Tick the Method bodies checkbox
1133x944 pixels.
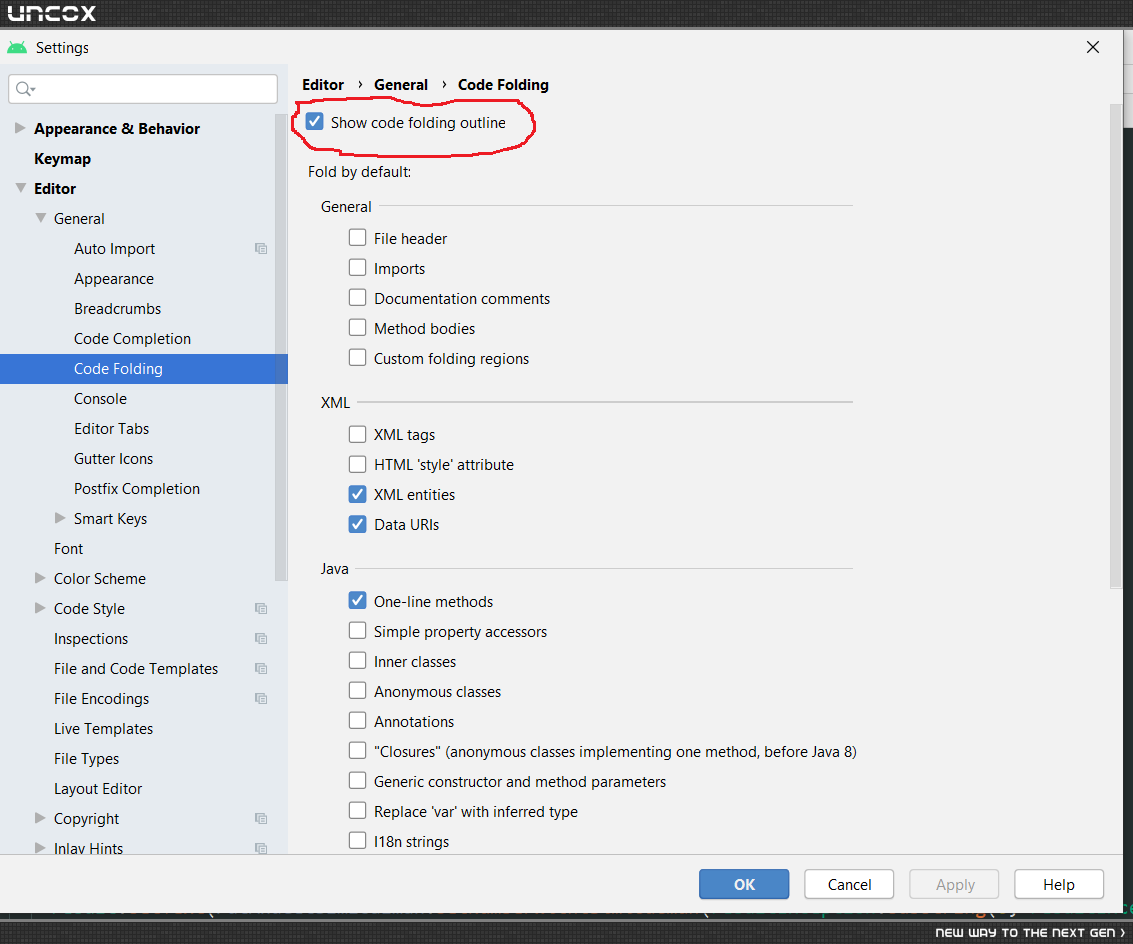(x=357, y=328)
